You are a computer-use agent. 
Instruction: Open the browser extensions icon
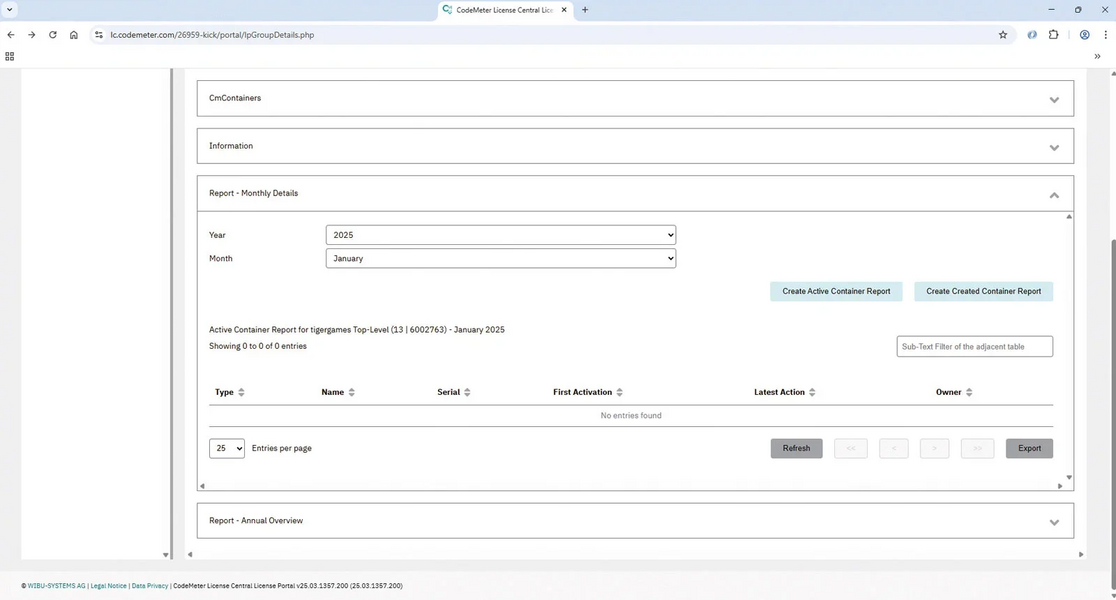(x=1053, y=34)
